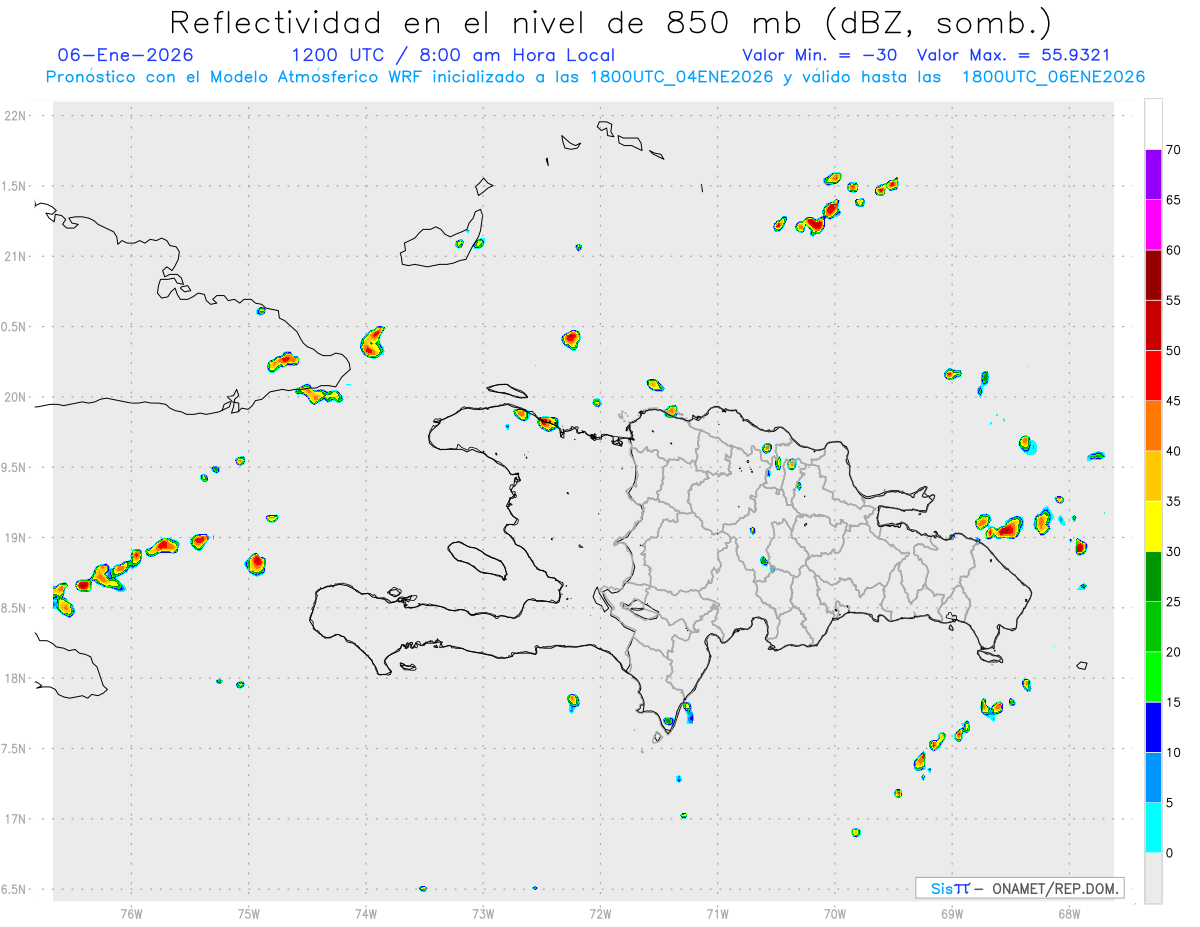
Task: Click the '72W' longitude label
Action: (x=600, y=913)
